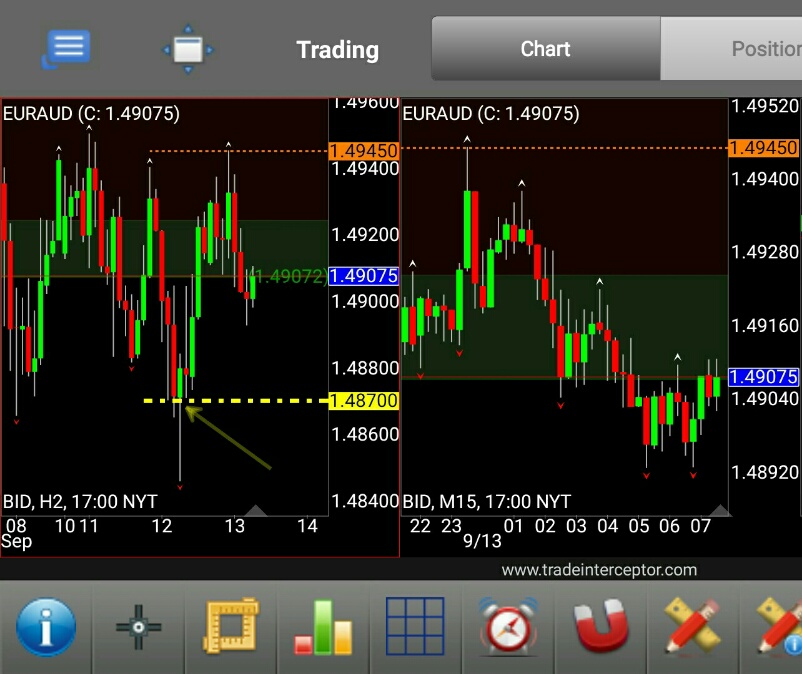802x674 pixels.
Task: Open the bar chart indicators icon
Action: (x=323, y=627)
